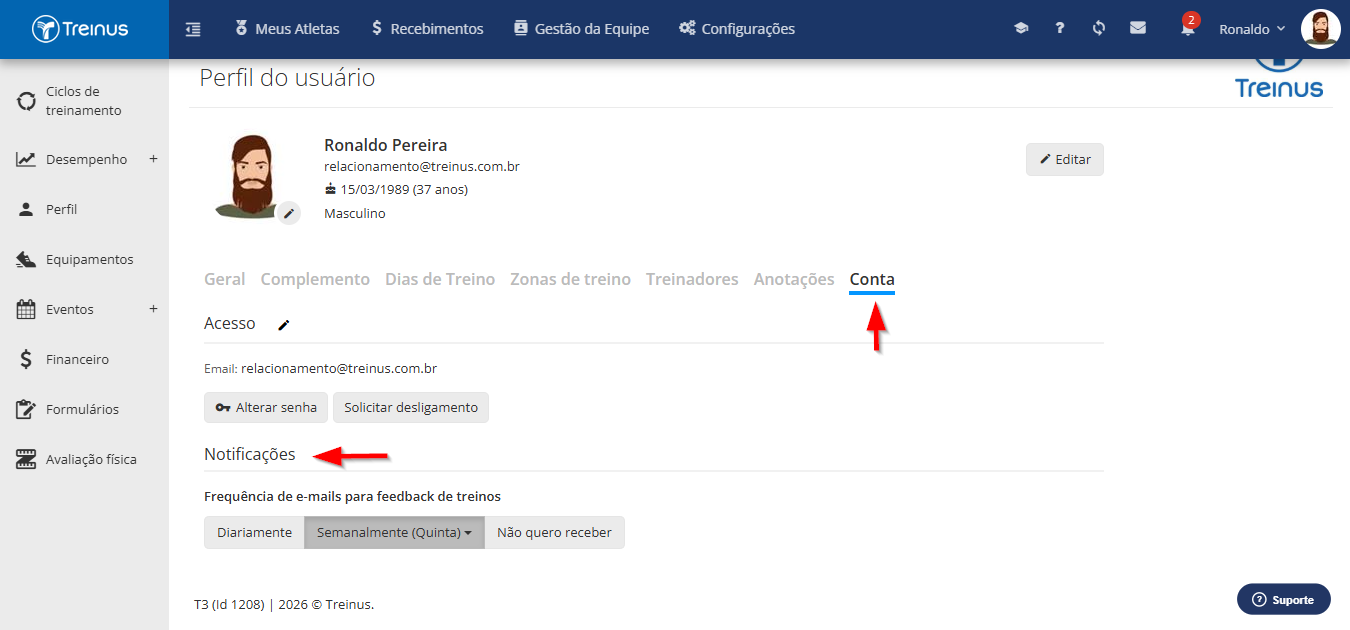Click the Treinus logo in the header
Viewport: 1350px width, 630px height.
coord(80,29)
